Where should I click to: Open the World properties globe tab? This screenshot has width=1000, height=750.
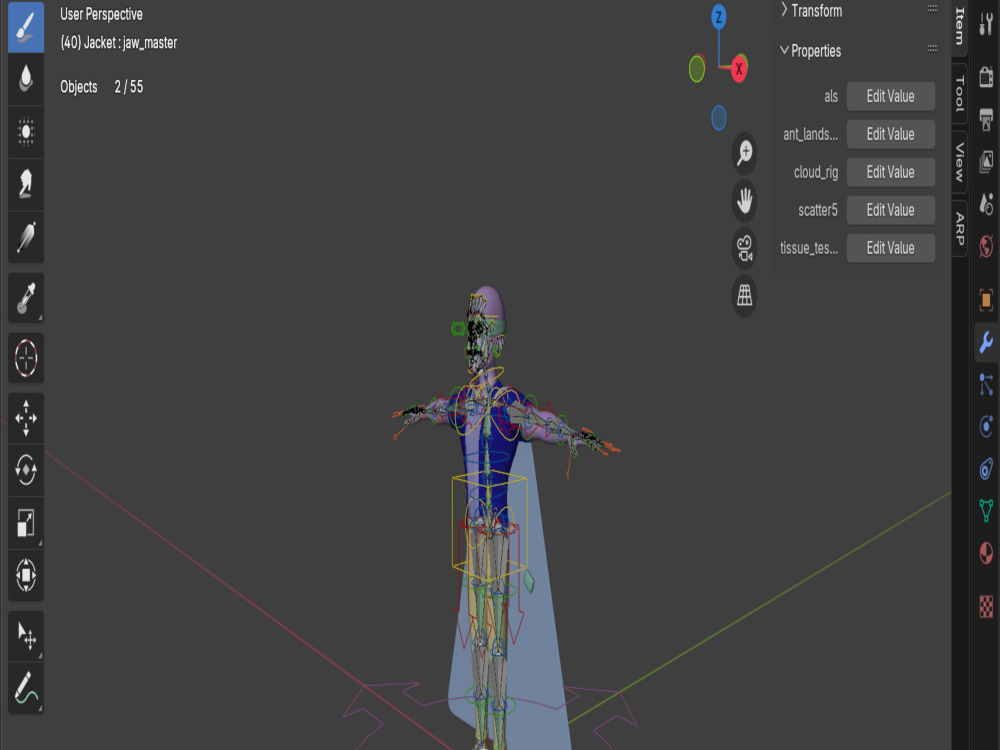[x=986, y=245]
